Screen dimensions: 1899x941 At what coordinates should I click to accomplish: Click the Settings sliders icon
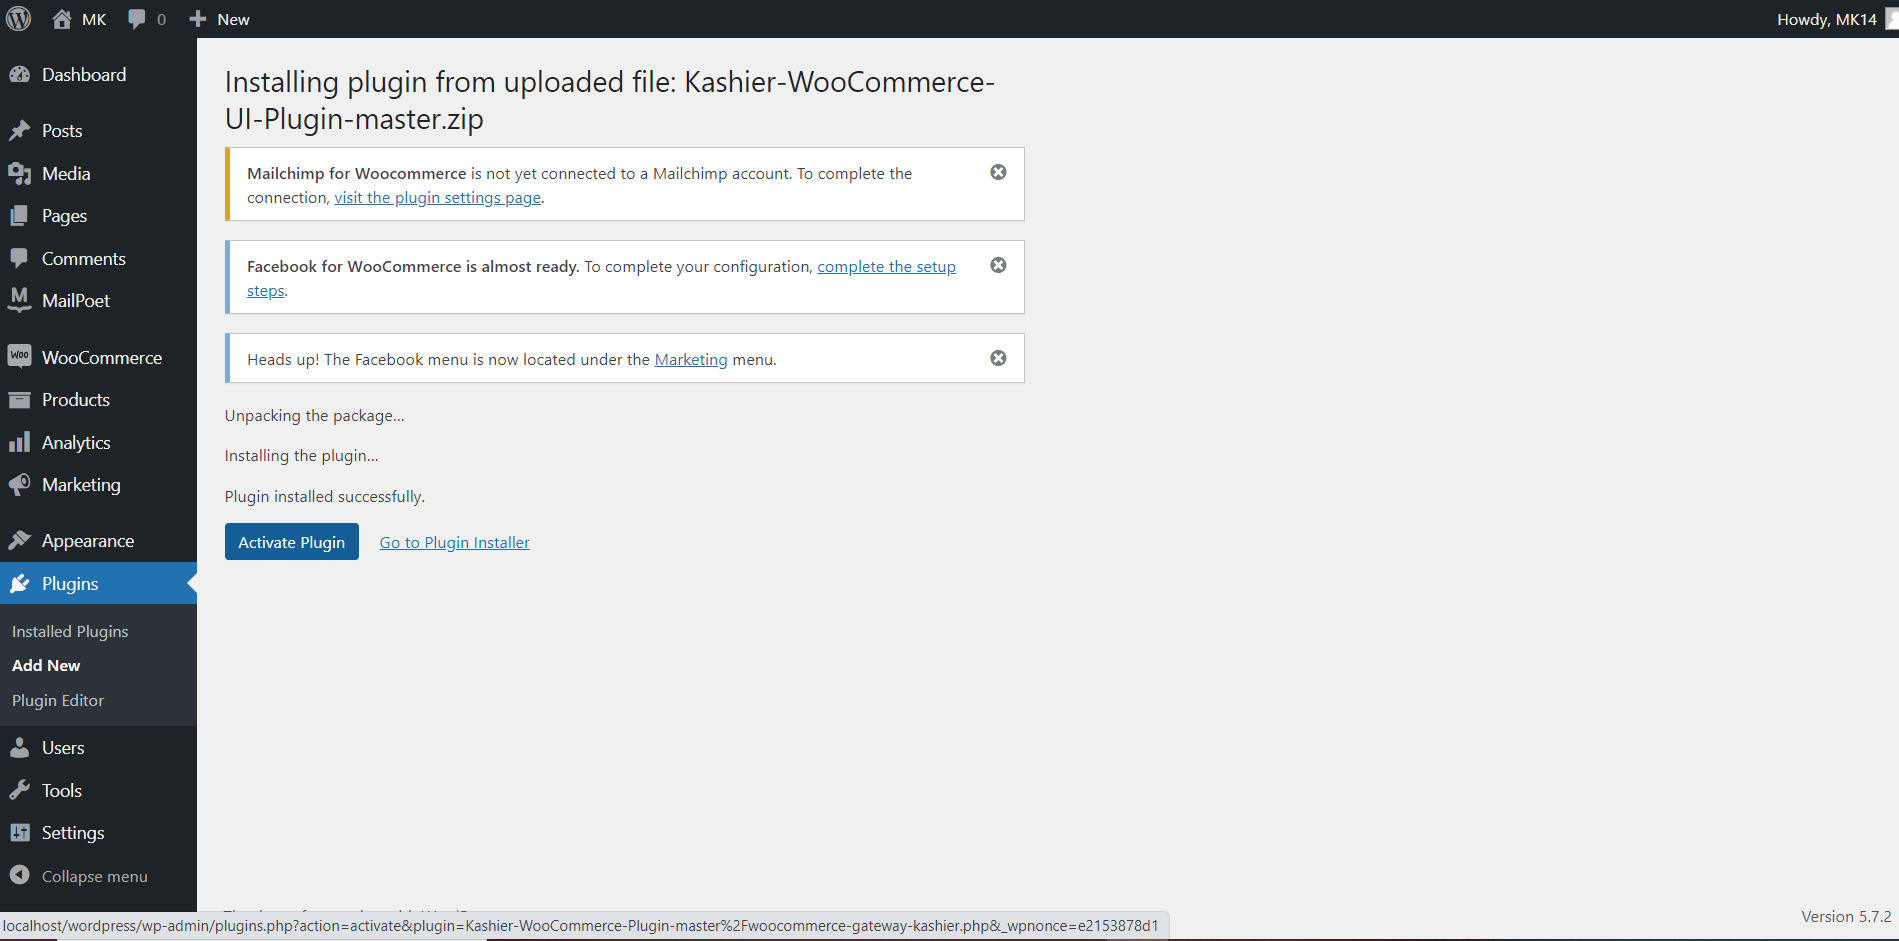[x=20, y=833]
